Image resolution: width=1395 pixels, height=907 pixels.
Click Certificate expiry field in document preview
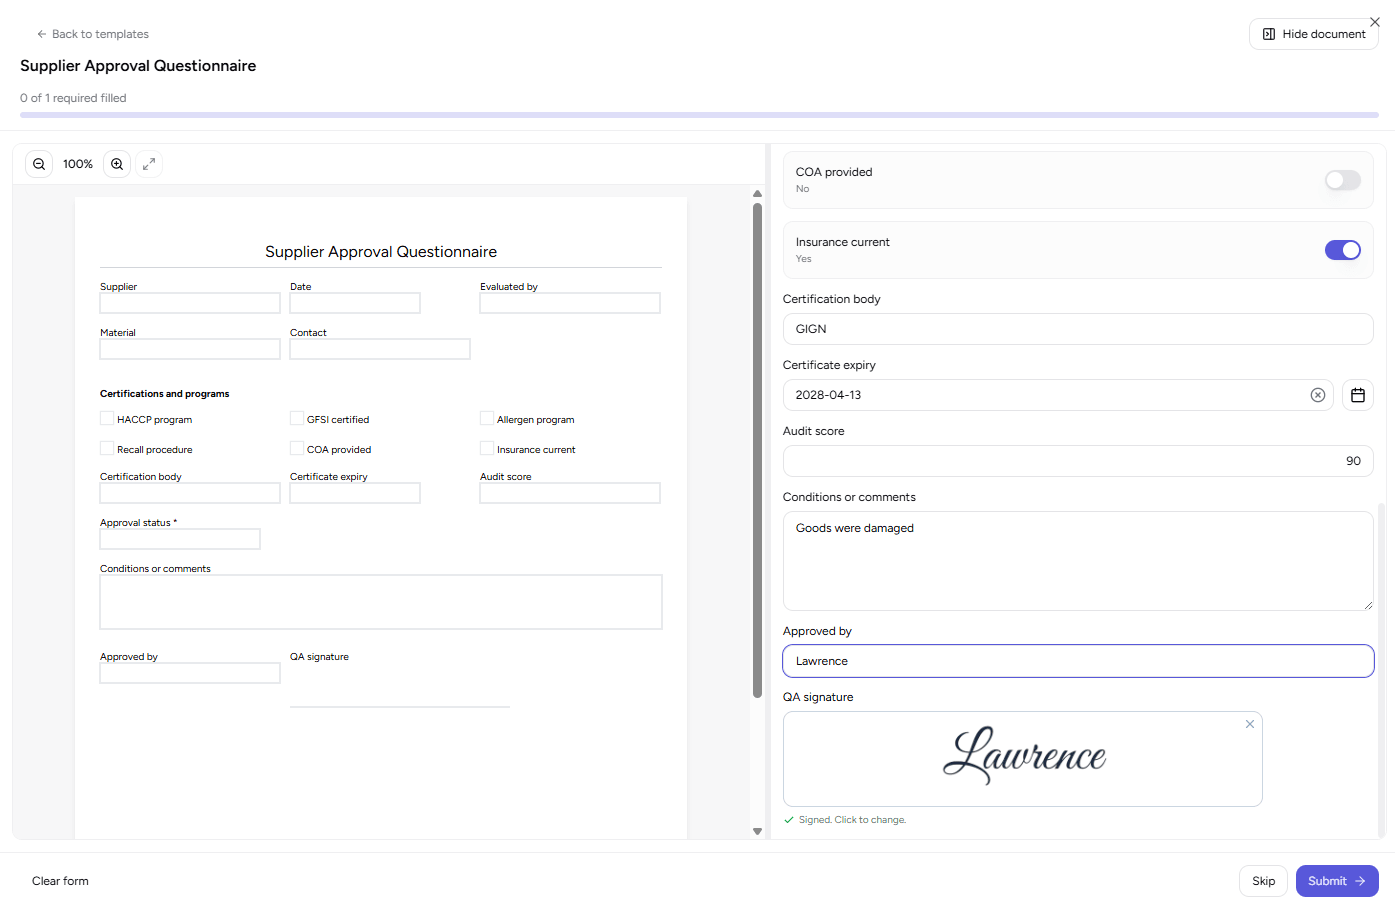tap(355, 493)
